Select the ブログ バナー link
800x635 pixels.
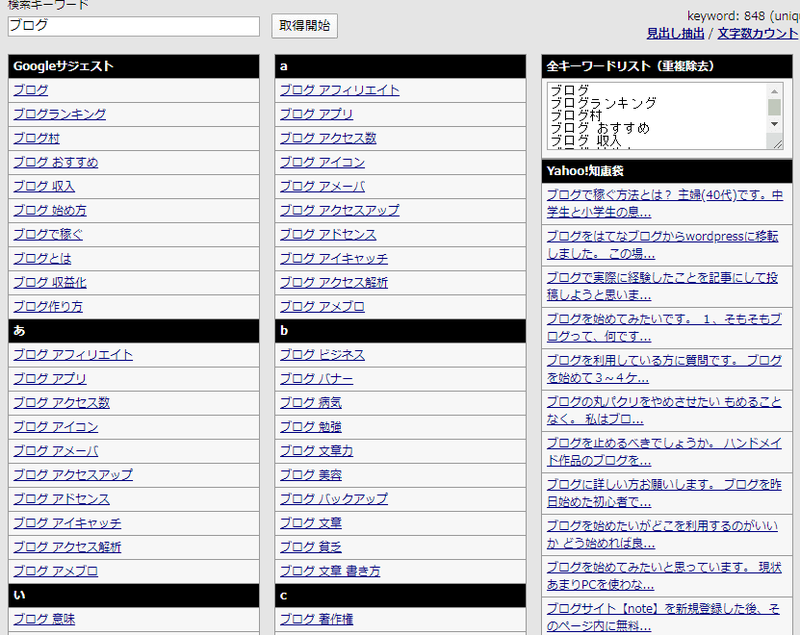point(316,378)
